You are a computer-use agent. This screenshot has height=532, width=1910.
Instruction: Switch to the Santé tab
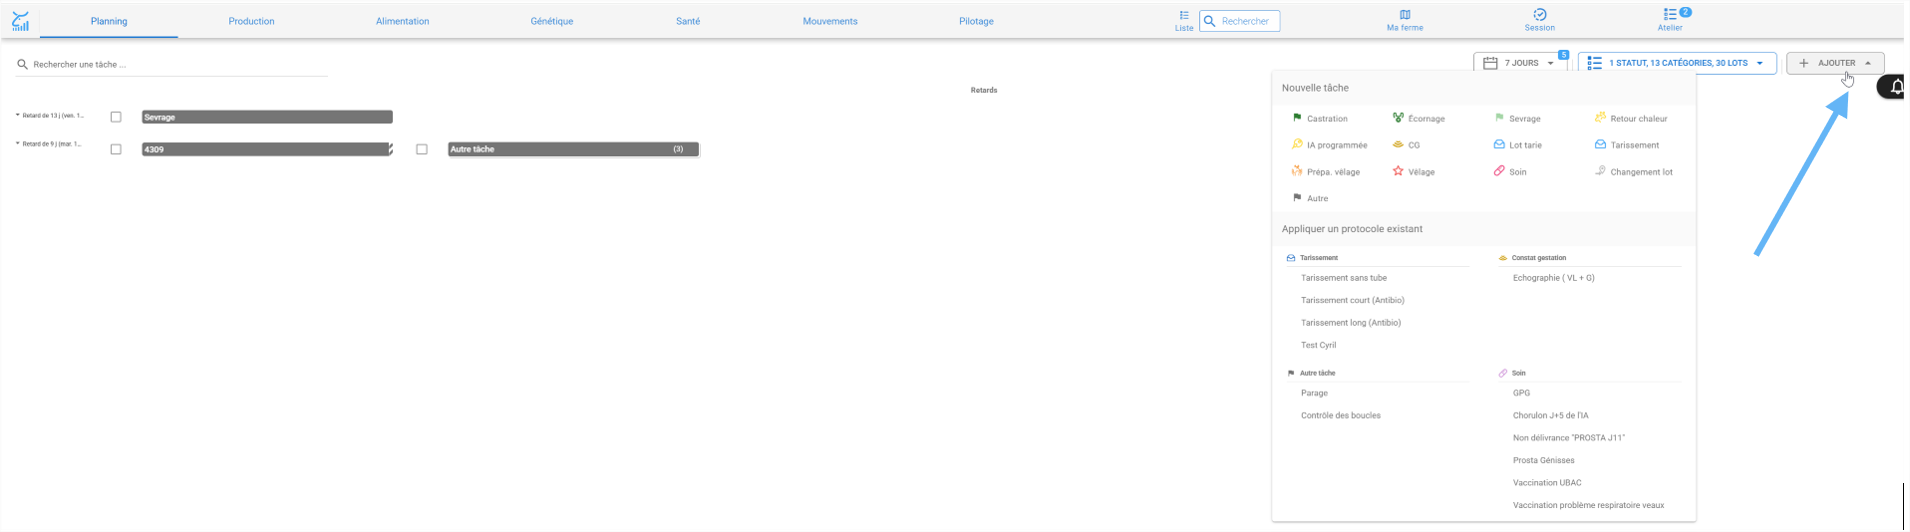(688, 21)
